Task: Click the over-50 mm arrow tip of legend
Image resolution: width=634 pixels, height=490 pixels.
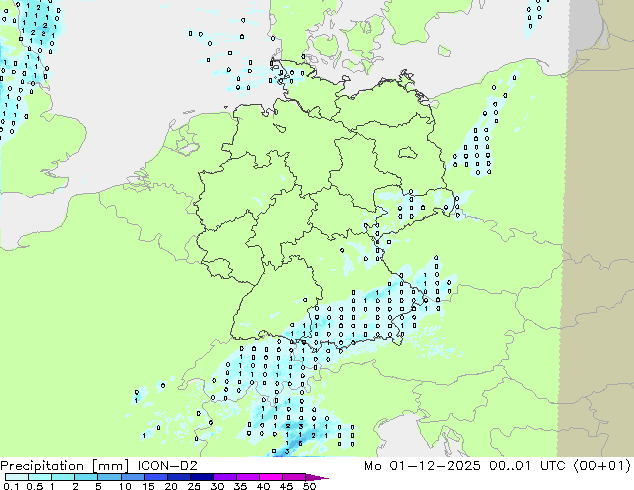Action: coord(317,477)
